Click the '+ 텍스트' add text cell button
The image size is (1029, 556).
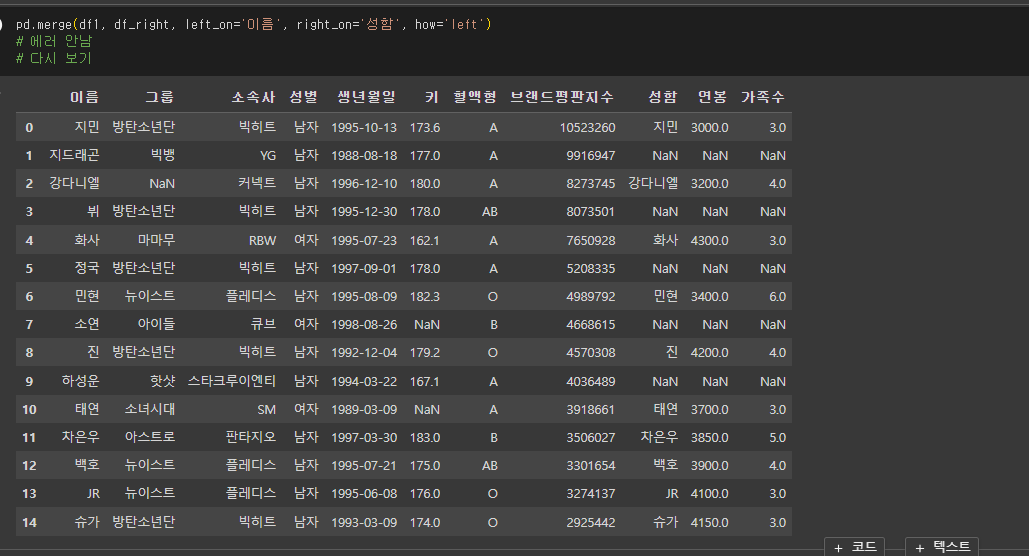942,547
